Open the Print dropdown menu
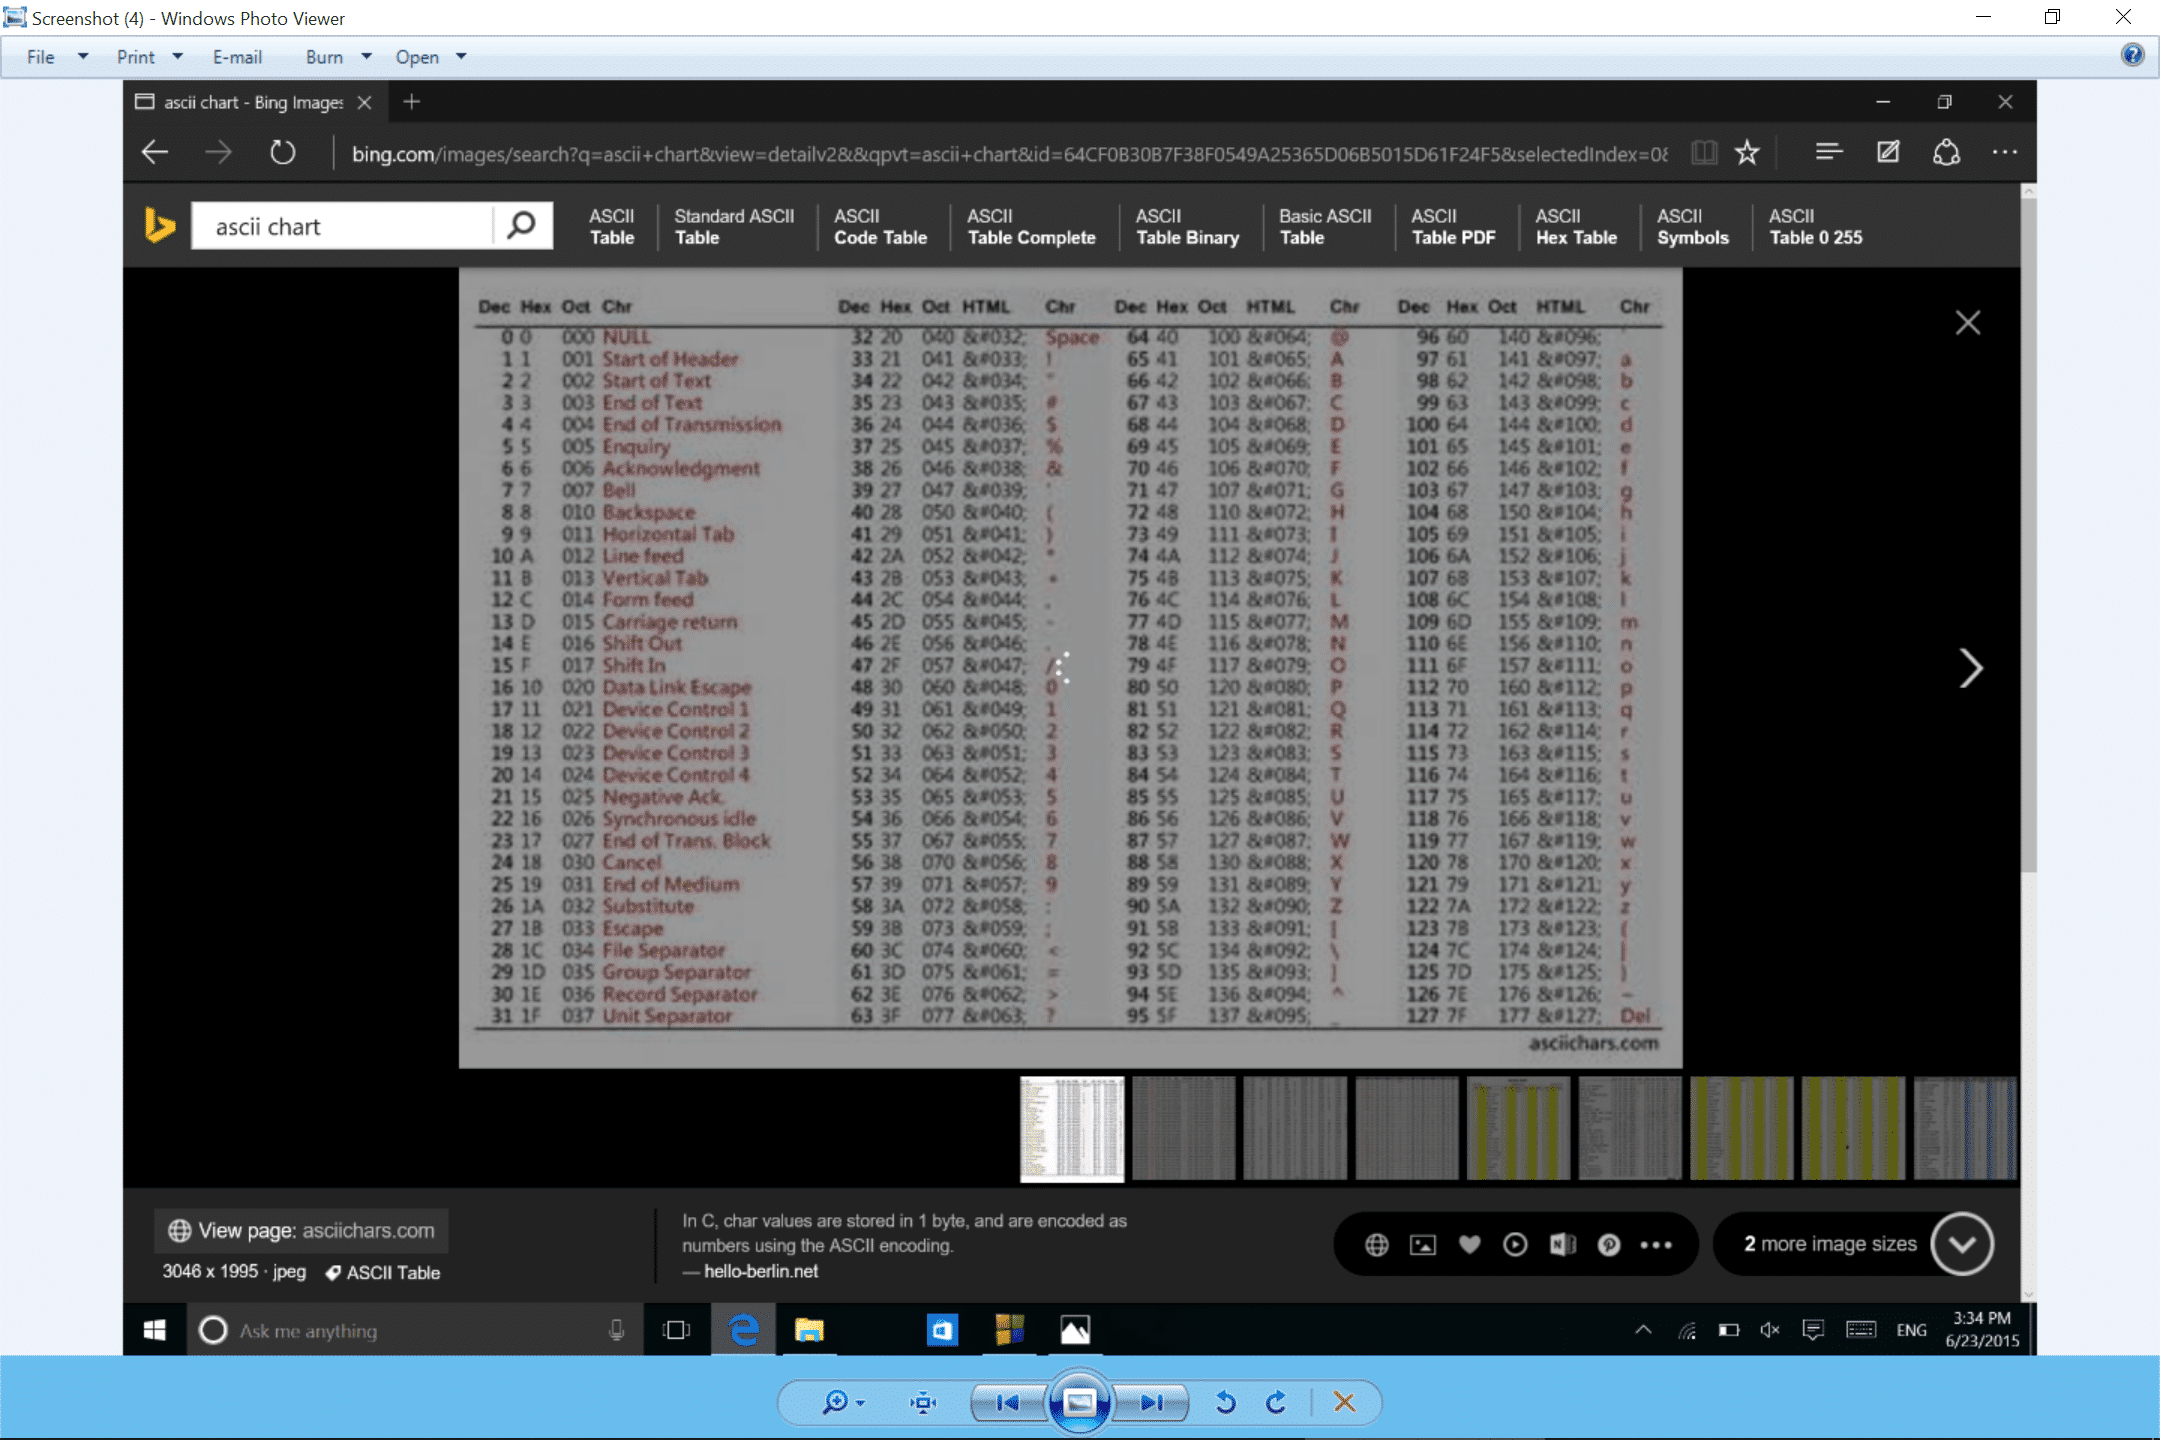 click(x=149, y=57)
